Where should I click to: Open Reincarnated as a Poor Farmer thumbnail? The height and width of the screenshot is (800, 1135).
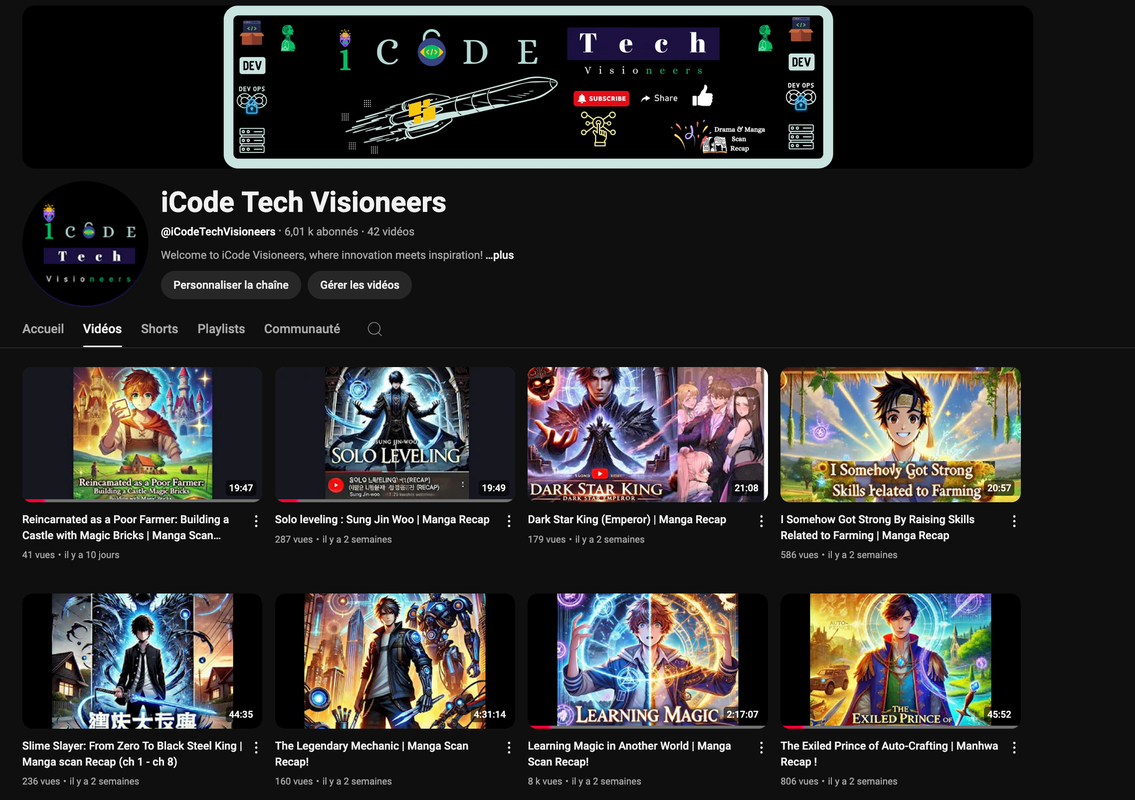(142, 434)
